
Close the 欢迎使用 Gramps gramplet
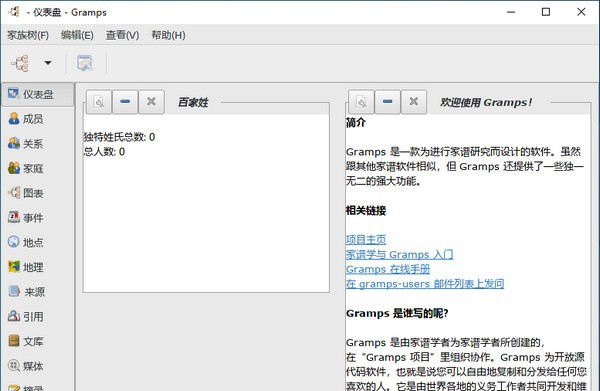pos(414,102)
